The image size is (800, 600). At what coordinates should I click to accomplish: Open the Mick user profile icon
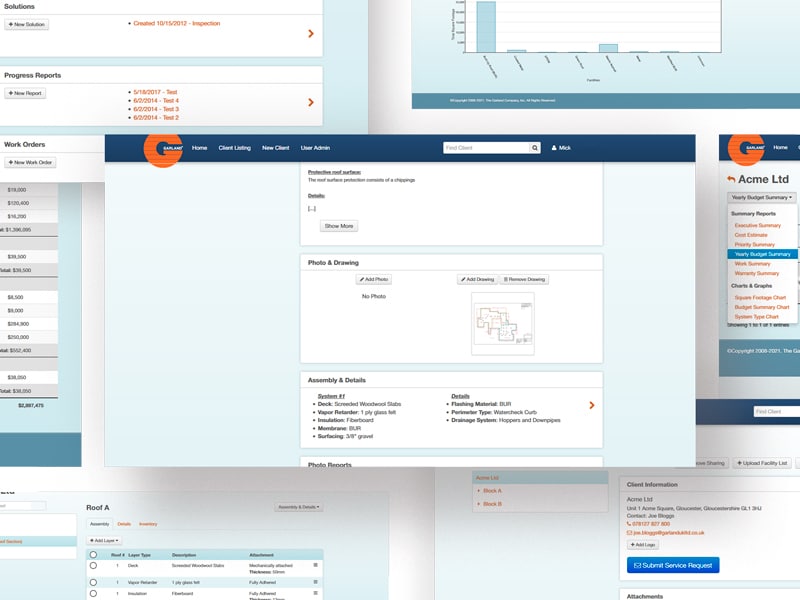pos(554,148)
